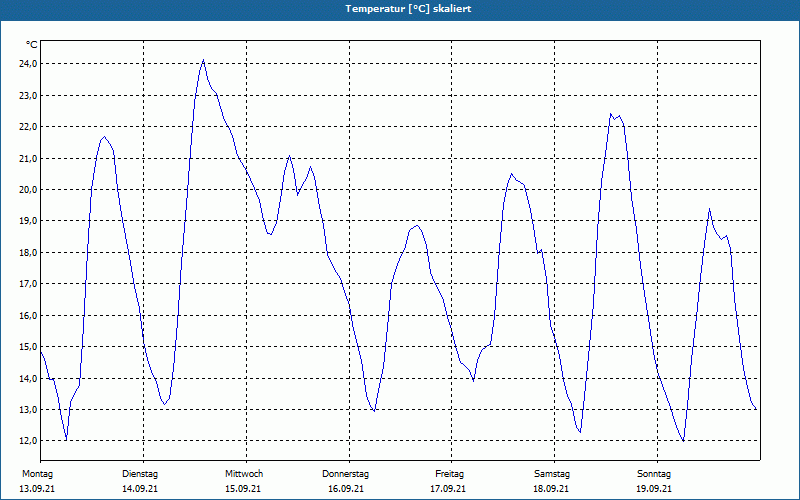Select the 19,0 axis label

coord(28,221)
